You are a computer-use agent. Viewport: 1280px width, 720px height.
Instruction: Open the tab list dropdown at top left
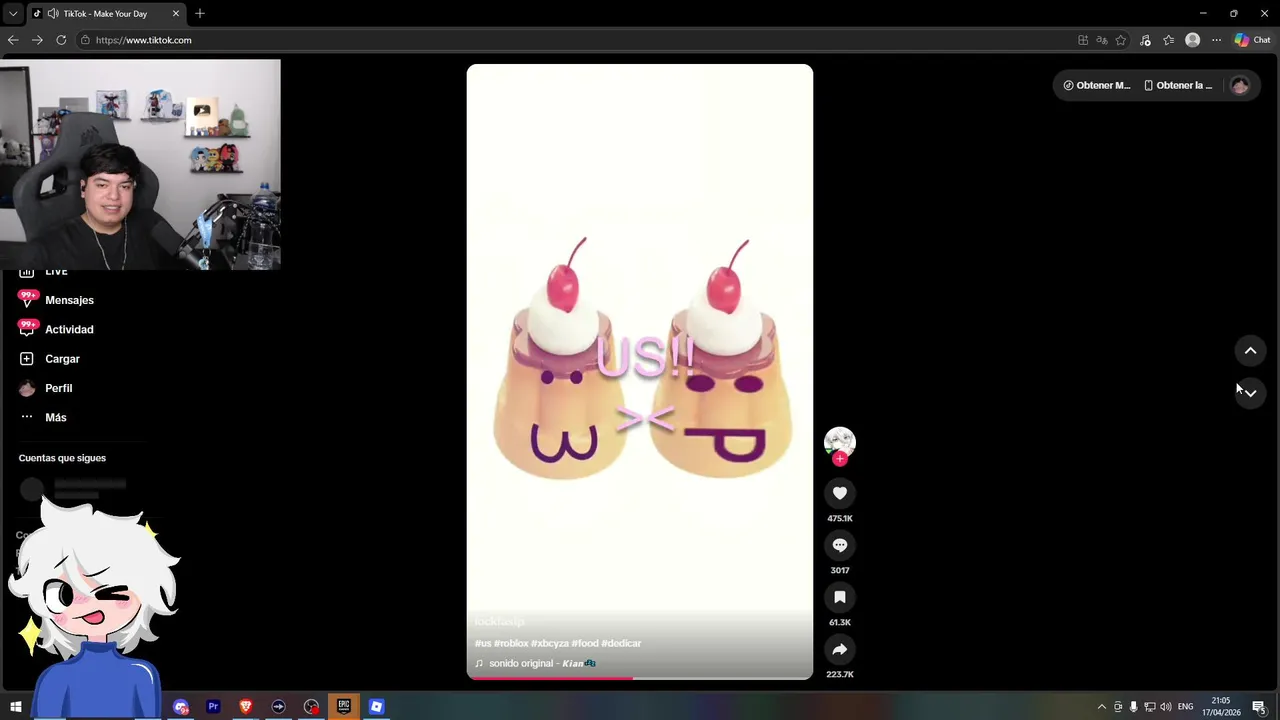[13, 14]
